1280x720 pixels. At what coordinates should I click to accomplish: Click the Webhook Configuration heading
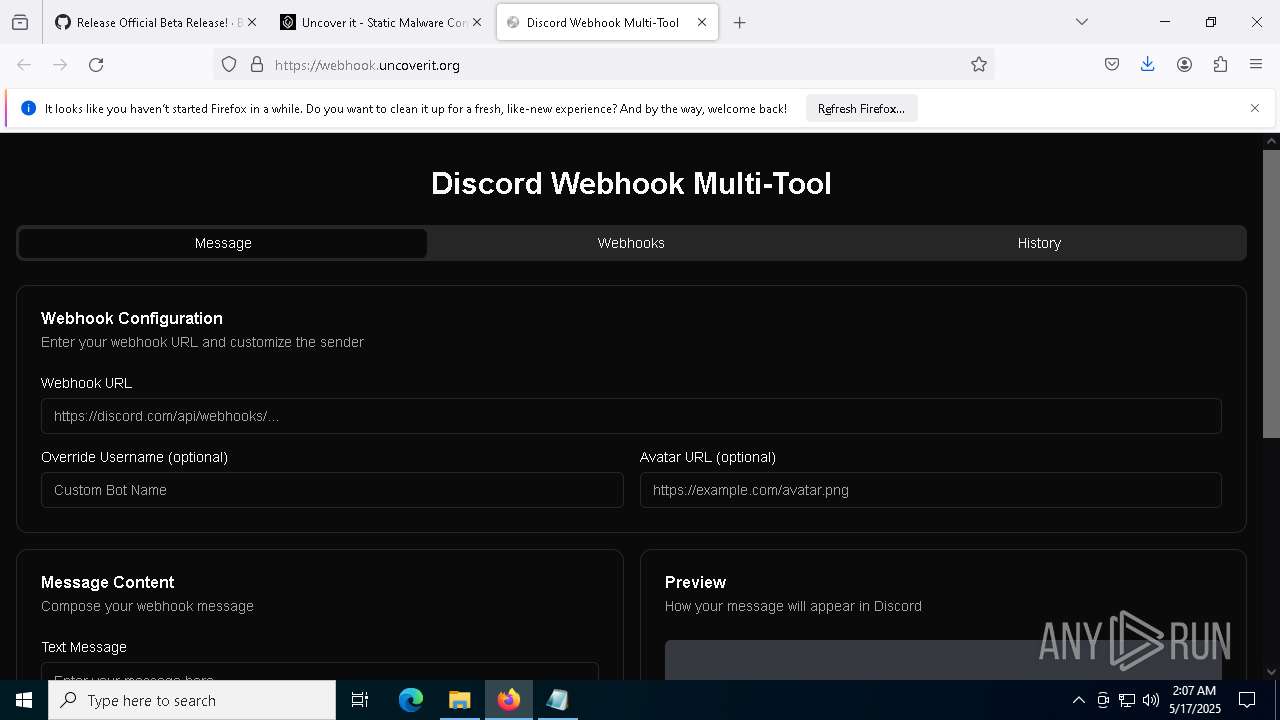point(132,318)
